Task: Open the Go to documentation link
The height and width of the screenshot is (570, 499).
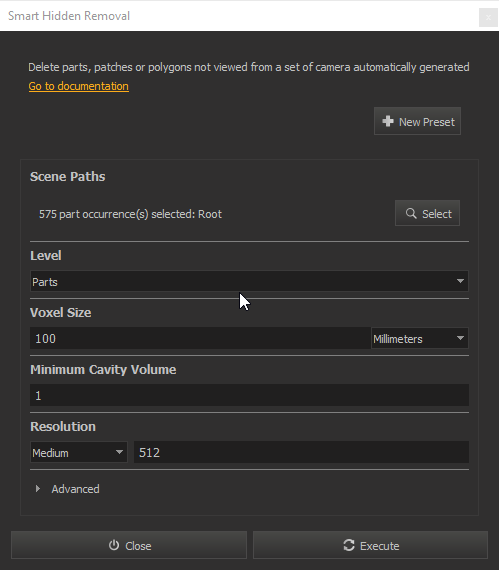Action: tap(79, 86)
